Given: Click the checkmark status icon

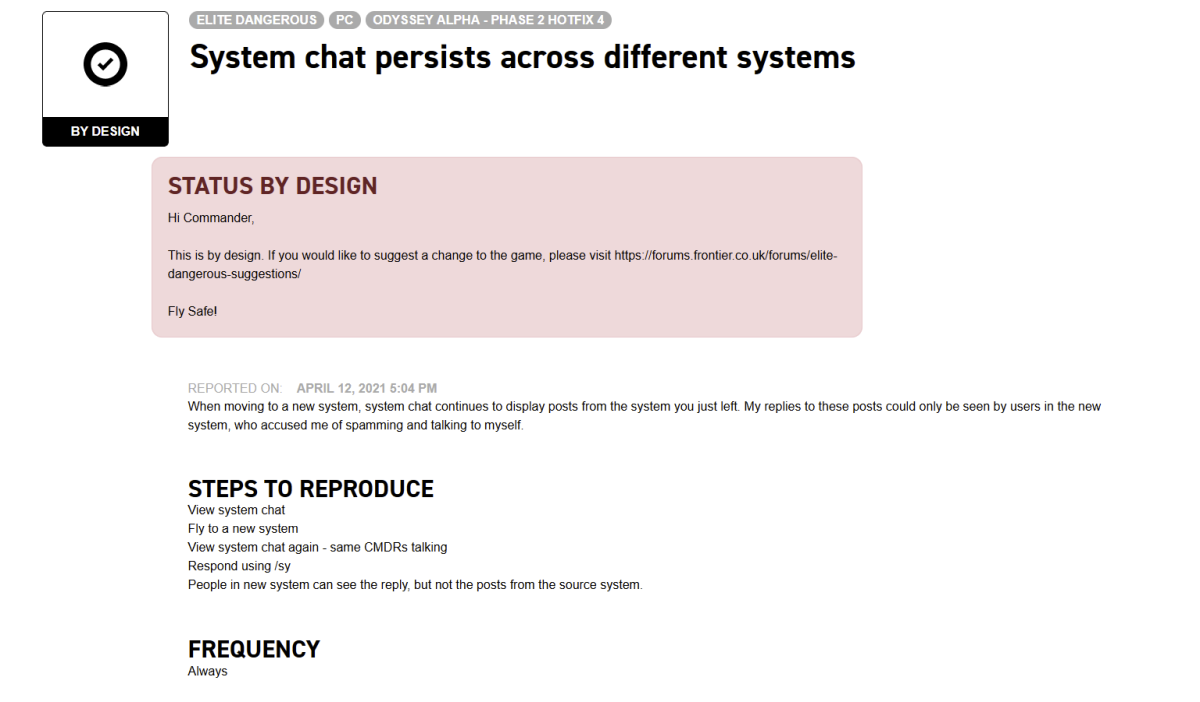Looking at the screenshot, I should tap(105, 65).
